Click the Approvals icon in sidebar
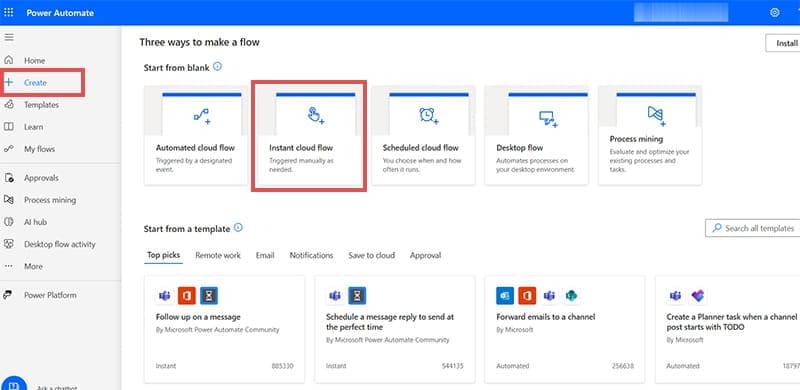 [9, 178]
